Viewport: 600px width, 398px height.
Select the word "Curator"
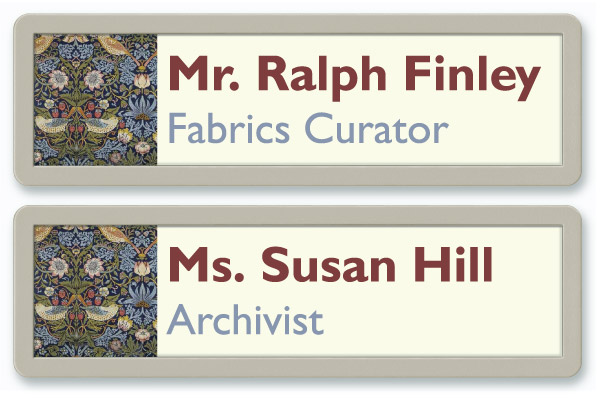point(376,128)
